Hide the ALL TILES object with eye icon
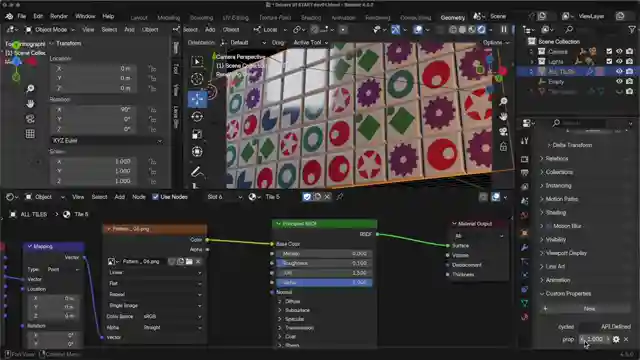640x360 pixels. pos(619,71)
